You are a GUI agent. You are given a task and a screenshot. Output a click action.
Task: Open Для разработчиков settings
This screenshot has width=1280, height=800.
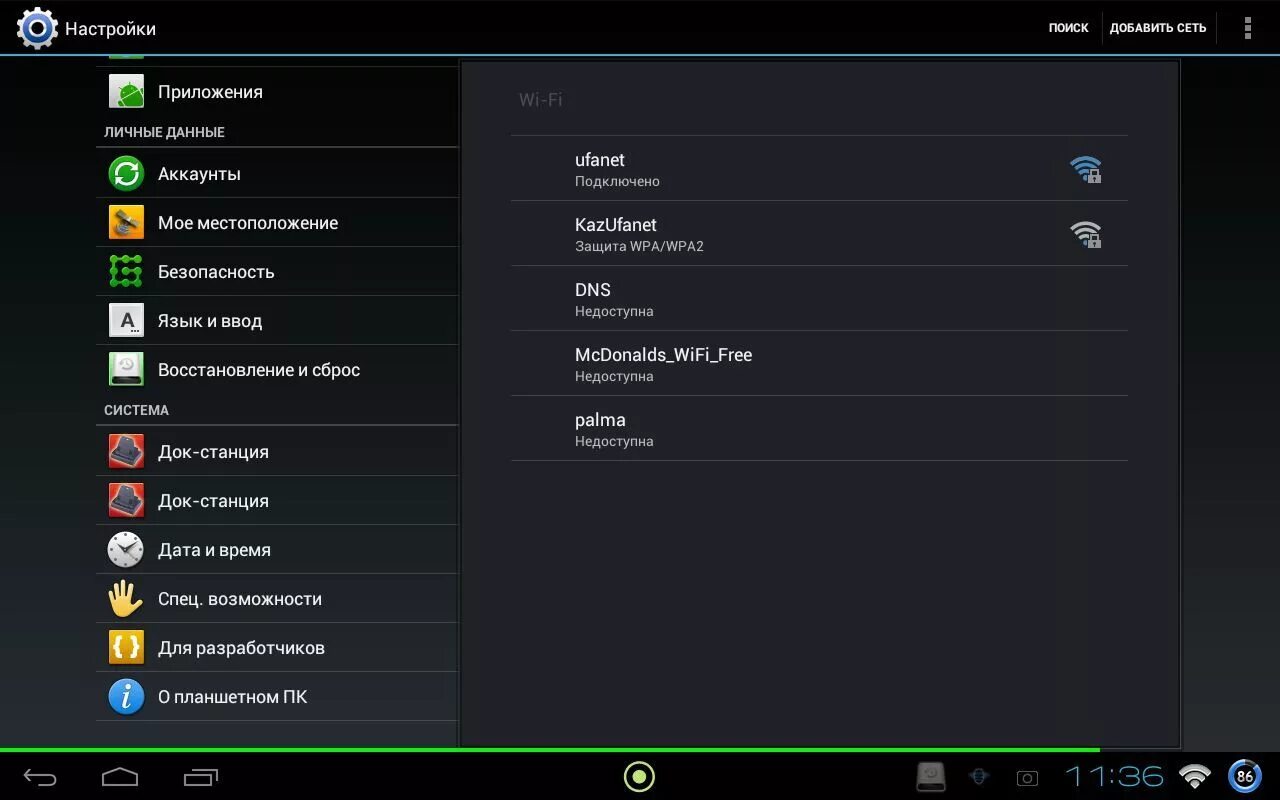[277, 647]
